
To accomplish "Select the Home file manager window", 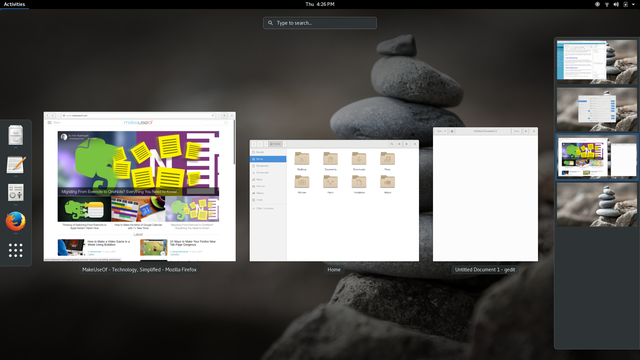I will [x=334, y=200].
